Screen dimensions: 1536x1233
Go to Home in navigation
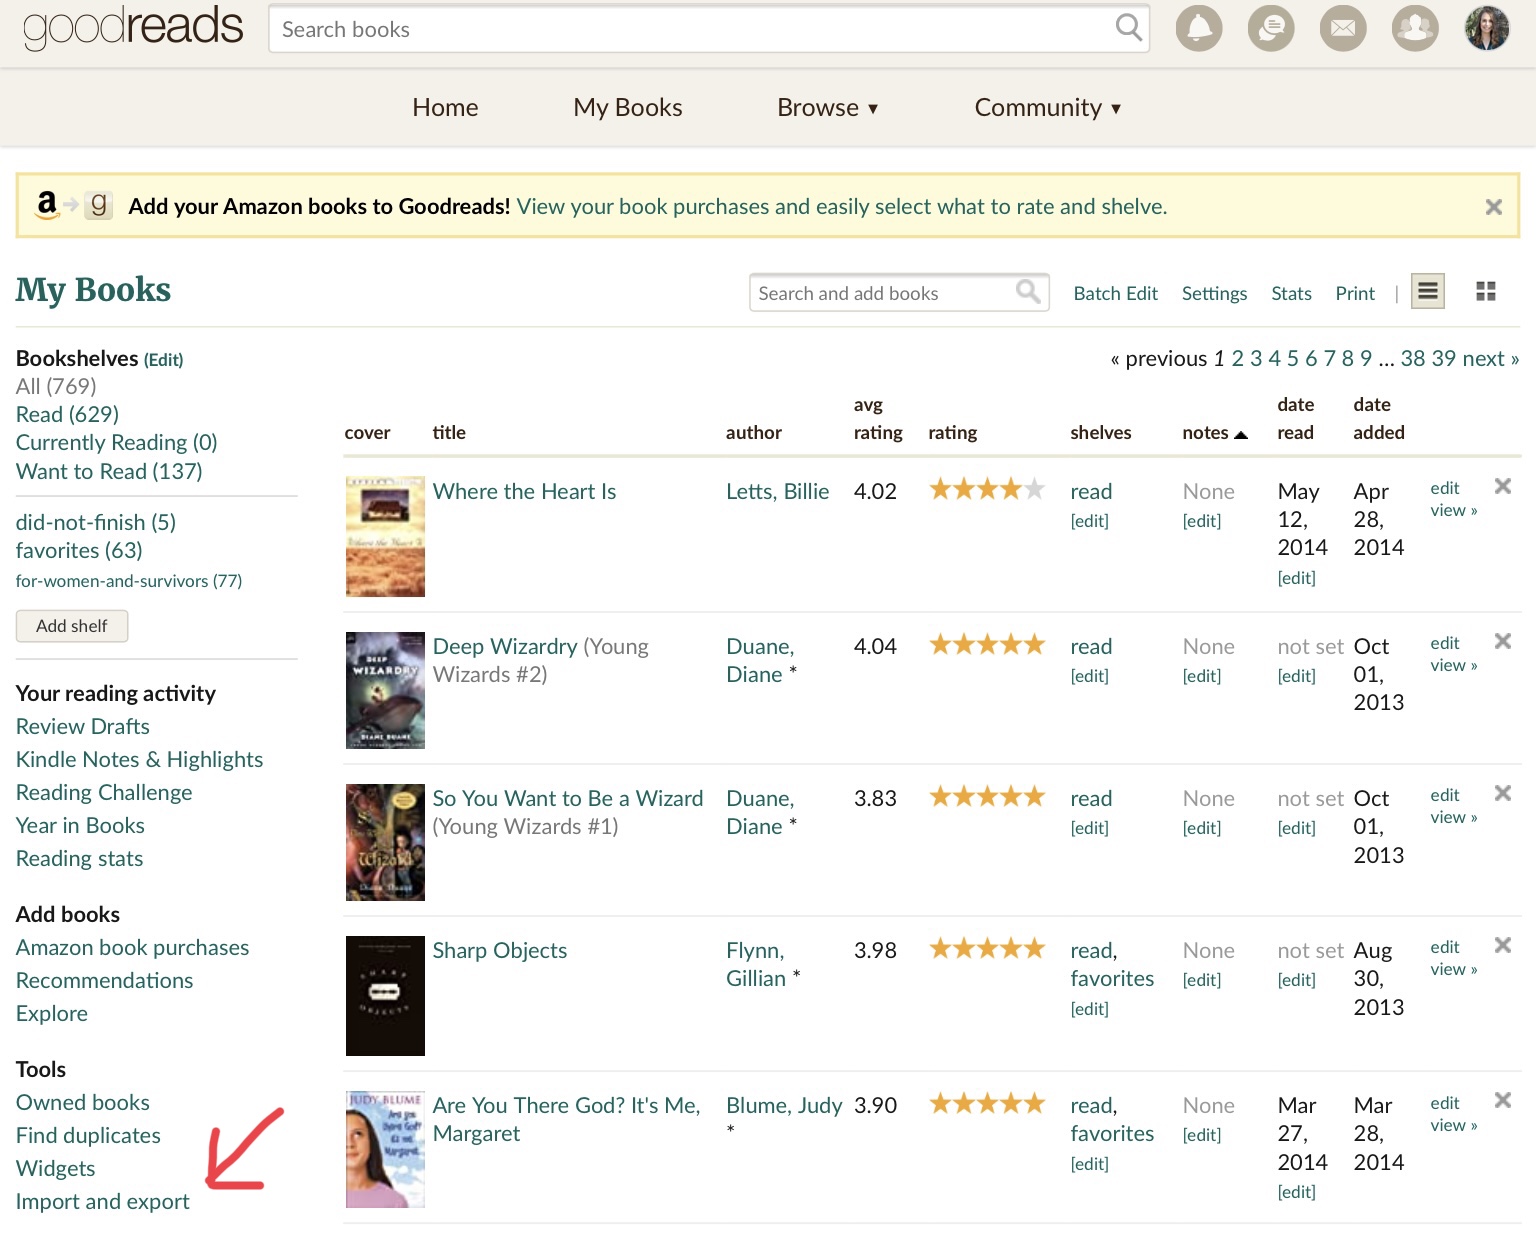coord(445,107)
